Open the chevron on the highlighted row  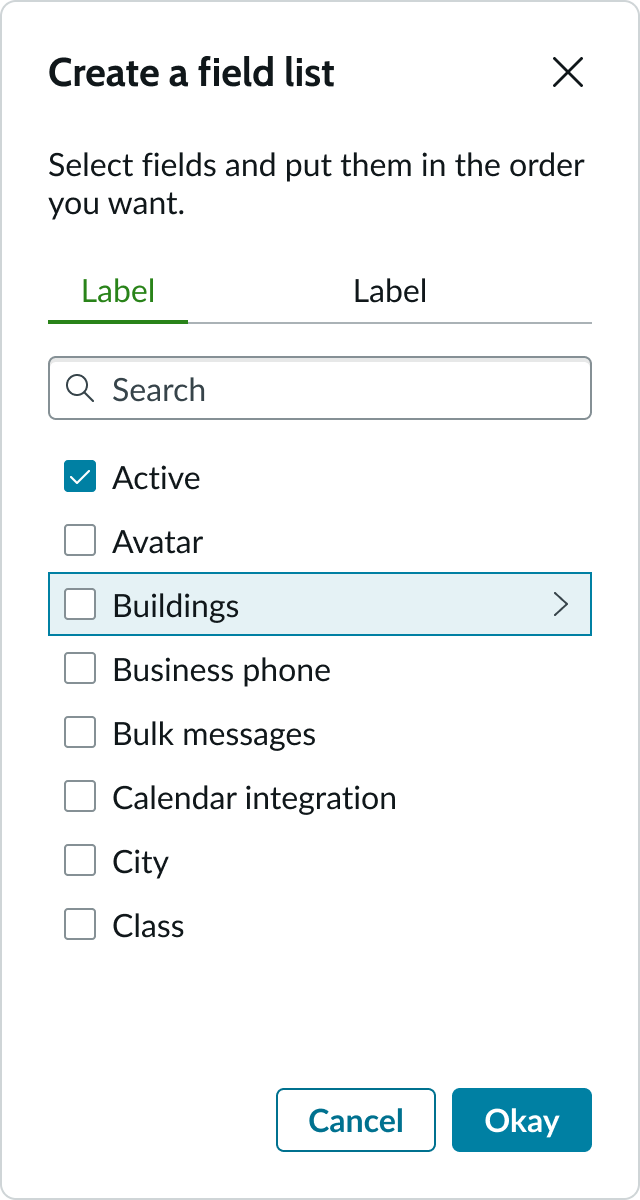pyautogui.click(x=561, y=604)
